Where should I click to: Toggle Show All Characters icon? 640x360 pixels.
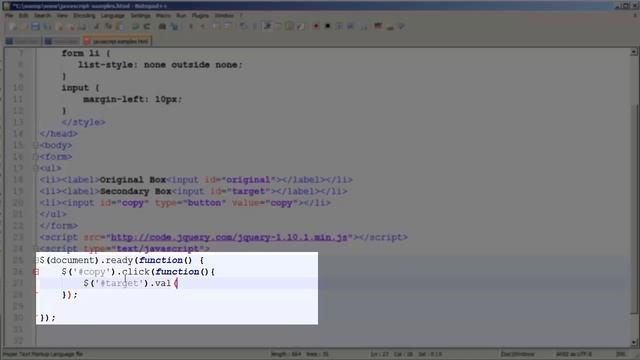click(255, 27)
